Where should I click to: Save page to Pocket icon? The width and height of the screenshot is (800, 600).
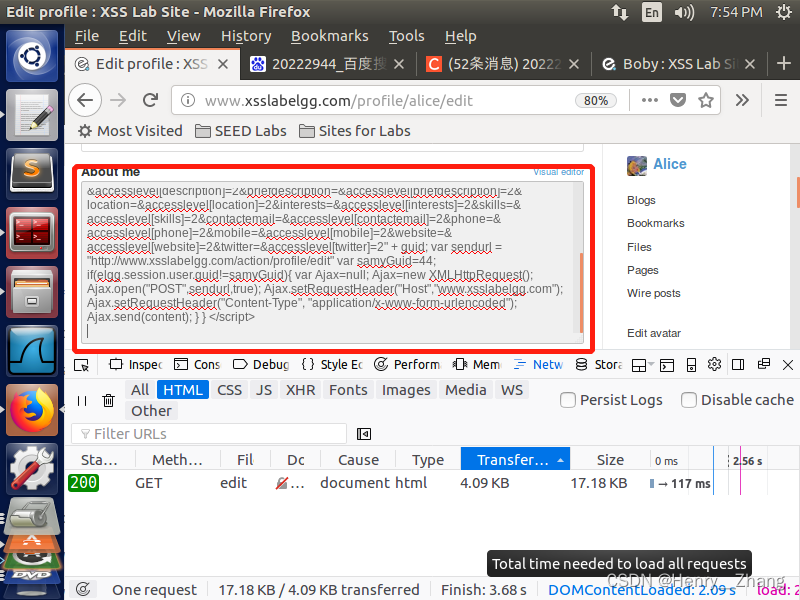pyautogui.click(x=678, y=100)
